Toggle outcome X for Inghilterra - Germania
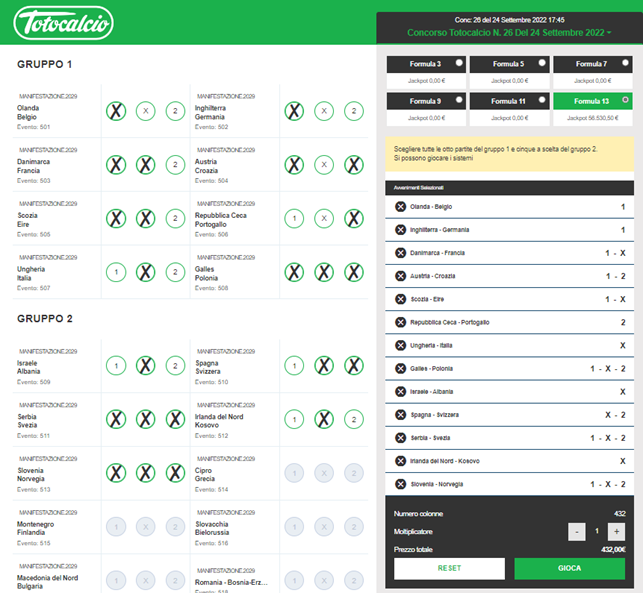 coord(324,112)
